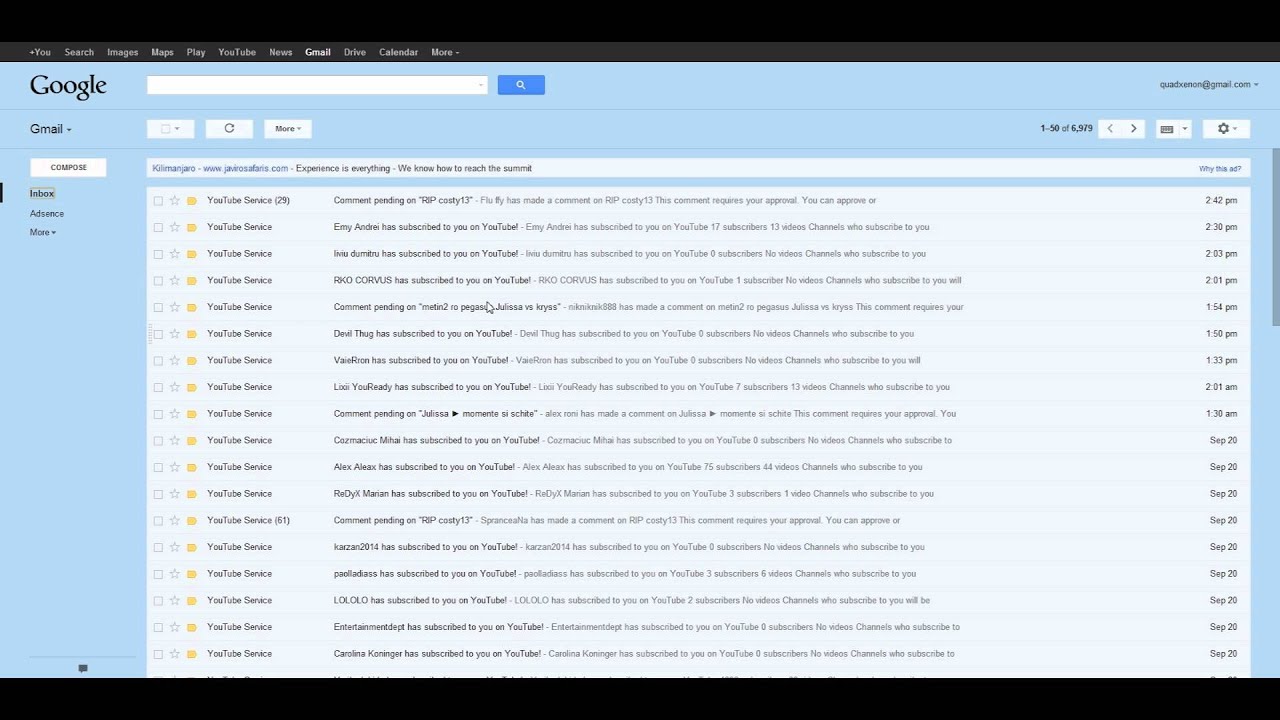Open the More actions dropdown in toolbar
The image size is (1280, 720).
[288, 129]
